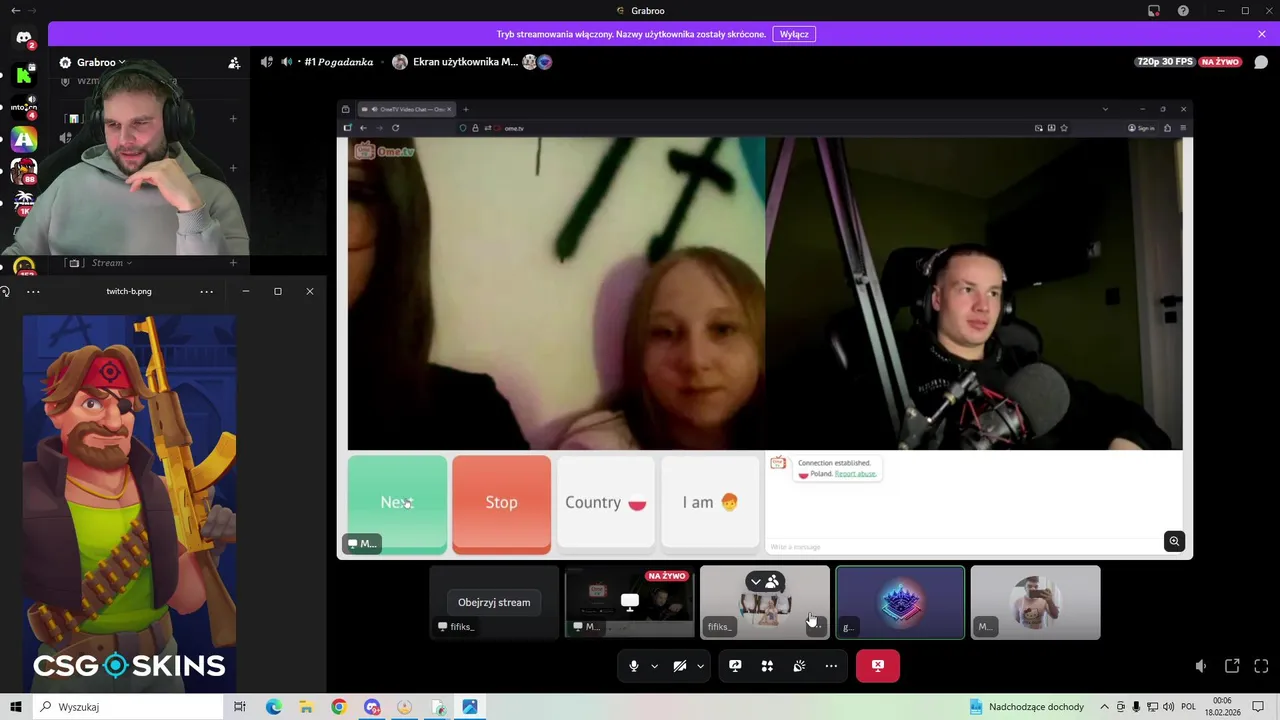Disconnect from the call with red button

[x=878, y=666]
